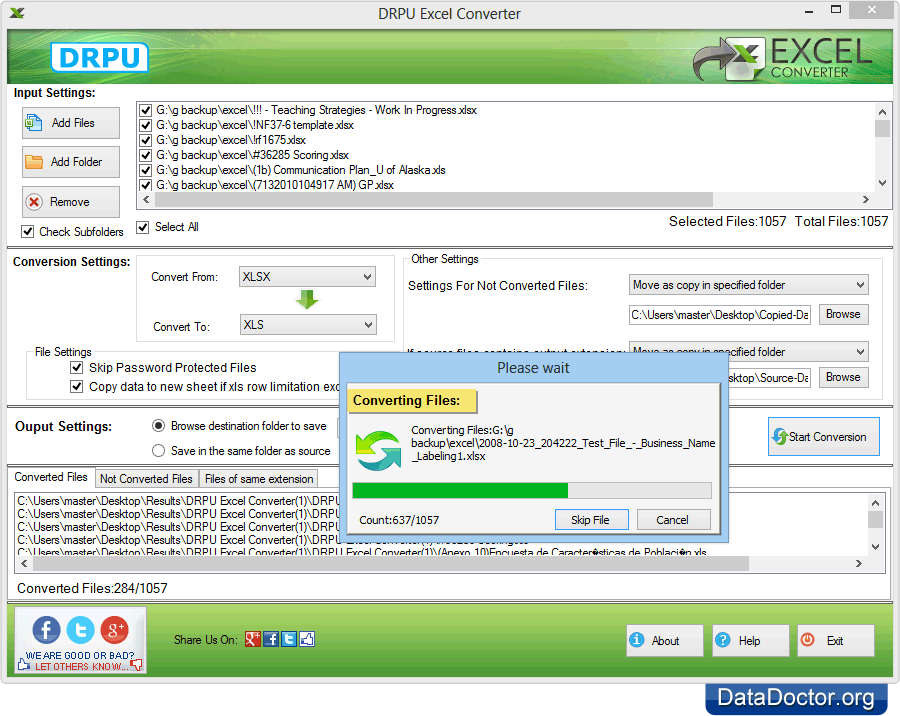The image size is (900, 716).
Task: Uncheck the #36285 Scoring.xlsx checkbox
Action: (146, 155)
